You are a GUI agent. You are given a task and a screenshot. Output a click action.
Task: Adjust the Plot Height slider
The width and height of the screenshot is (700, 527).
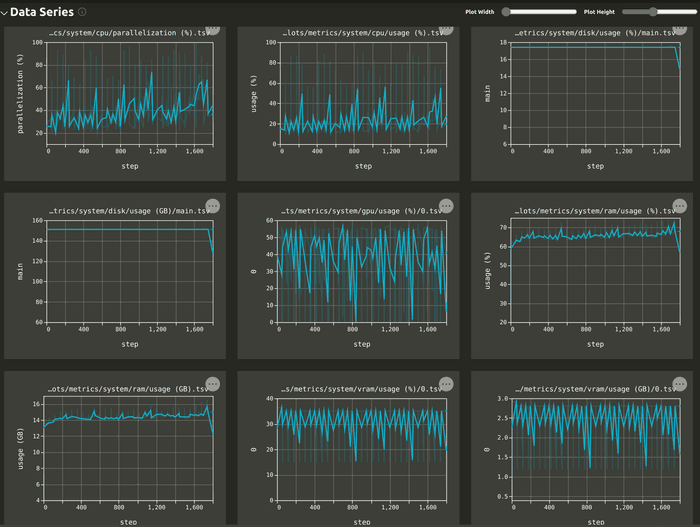pos(653,12)
